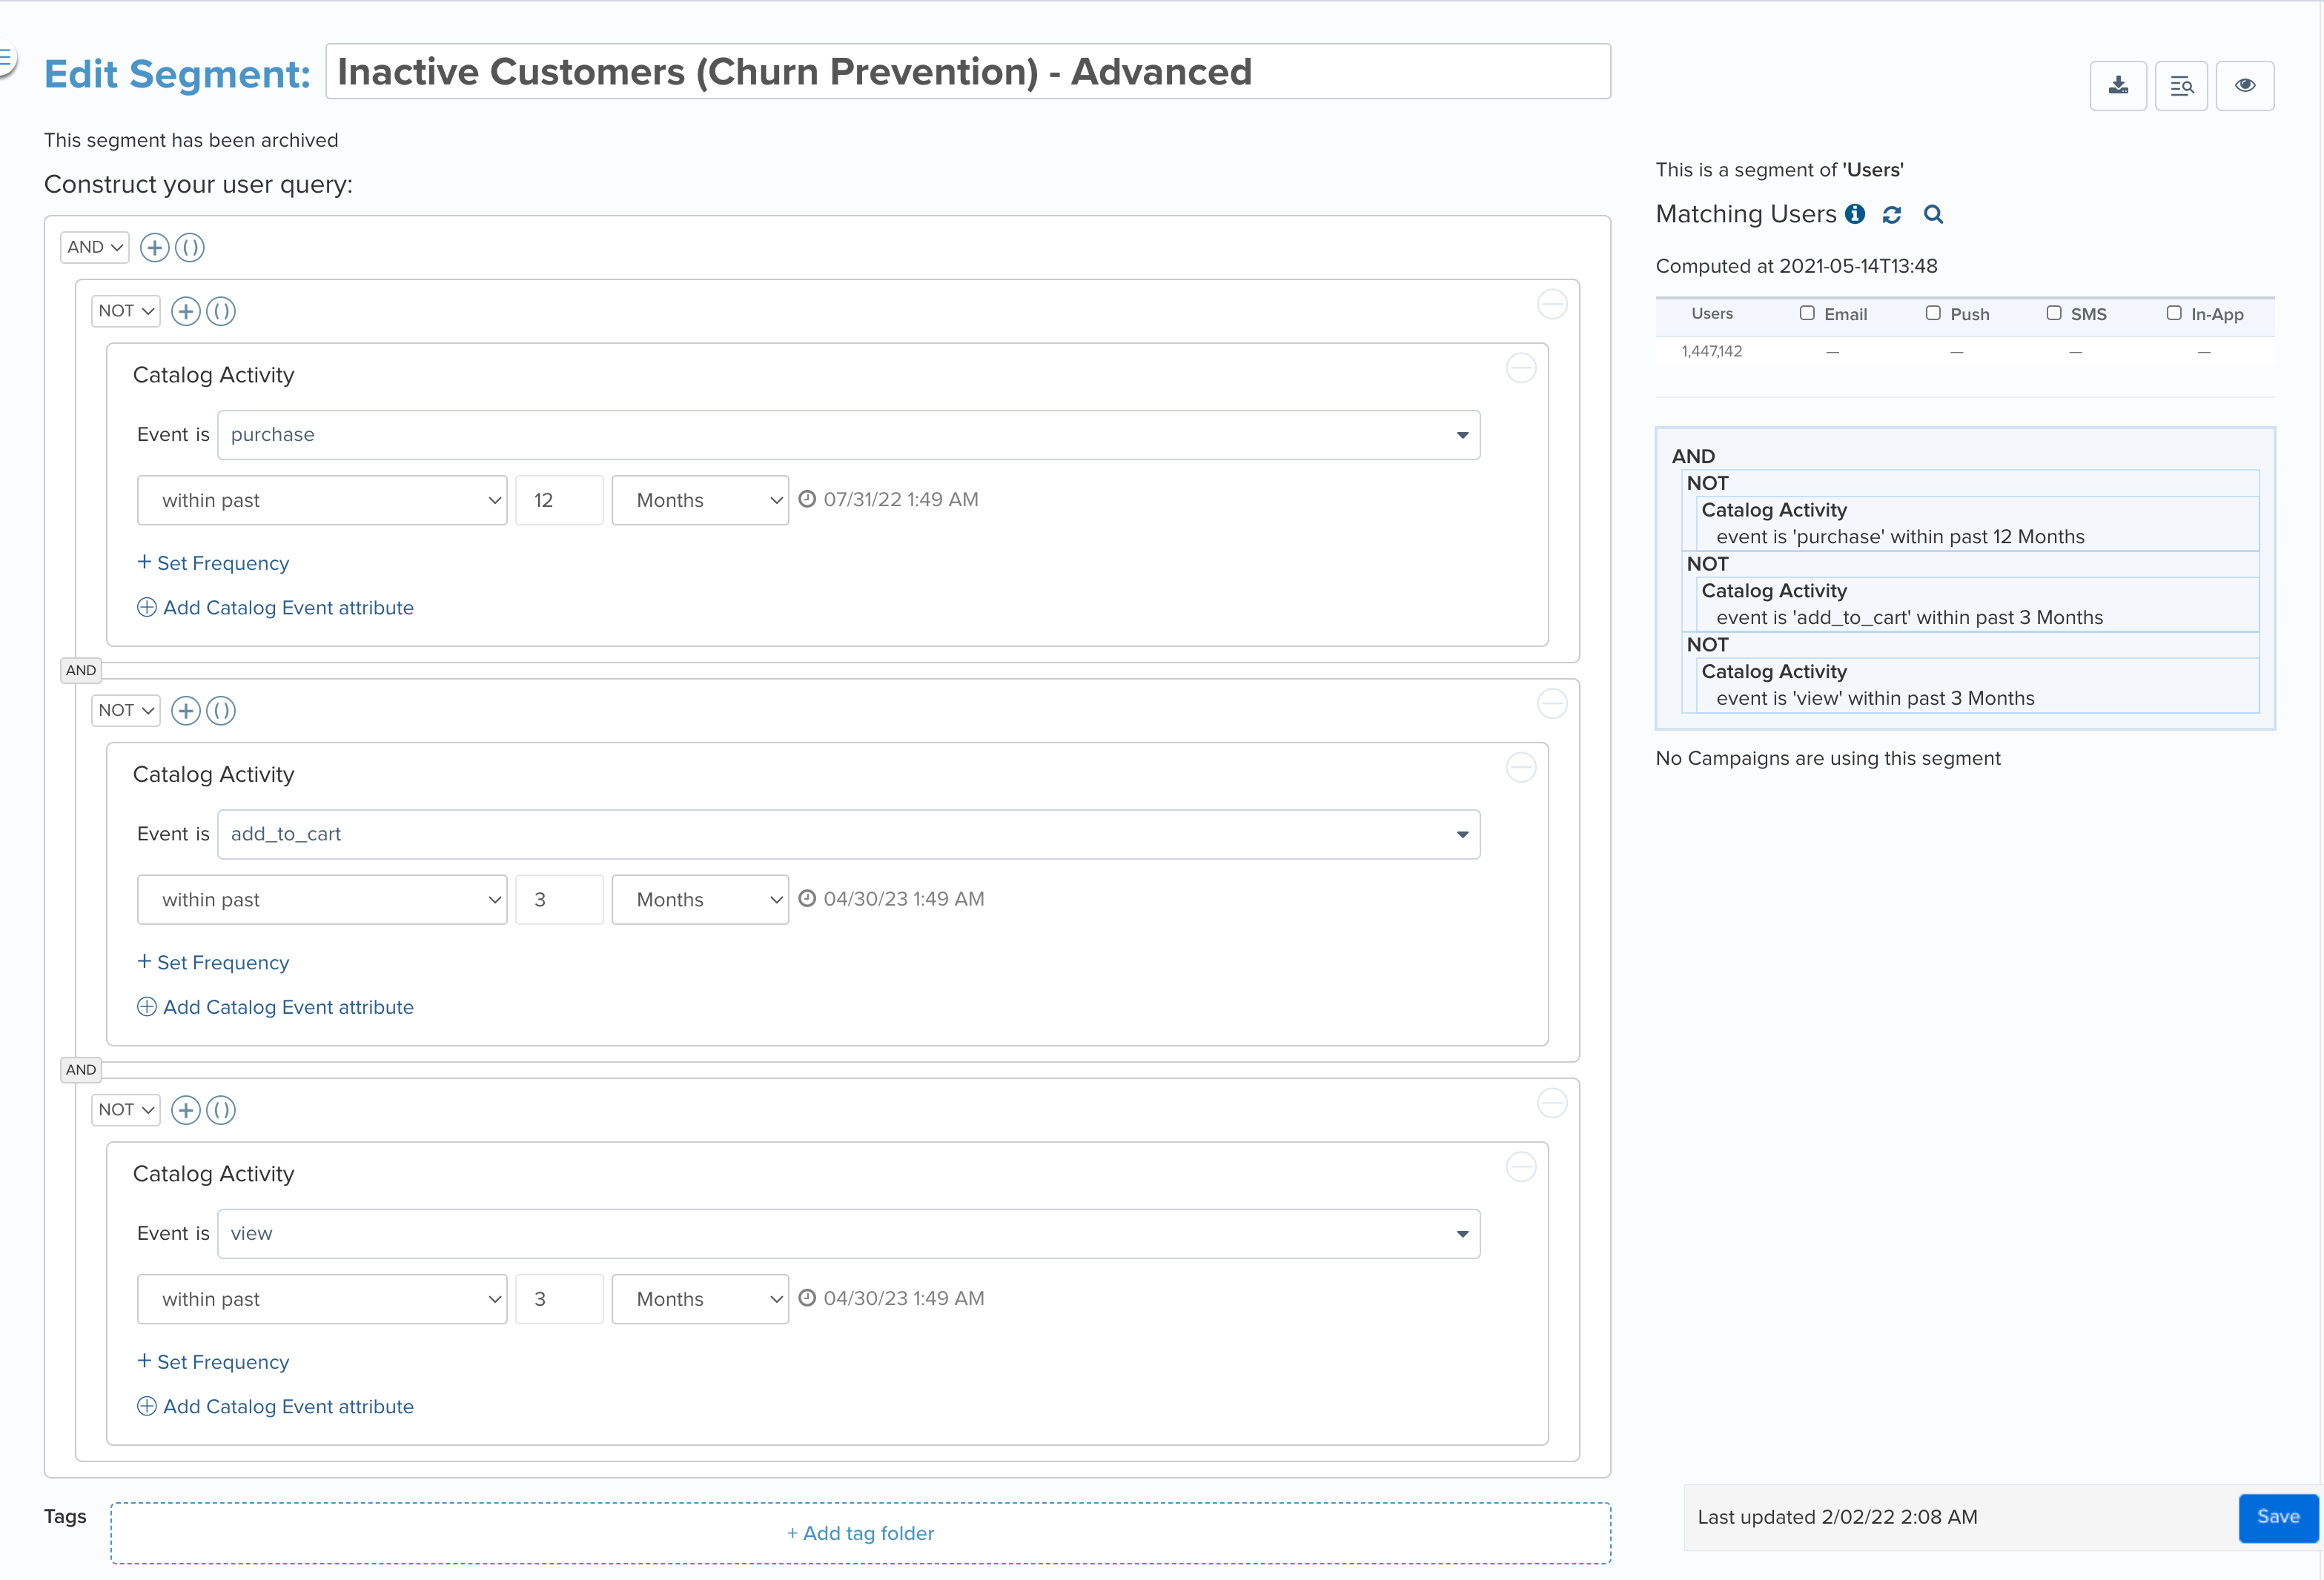Click the AND connector above view group
2324x1580 pixels.
81,1070
